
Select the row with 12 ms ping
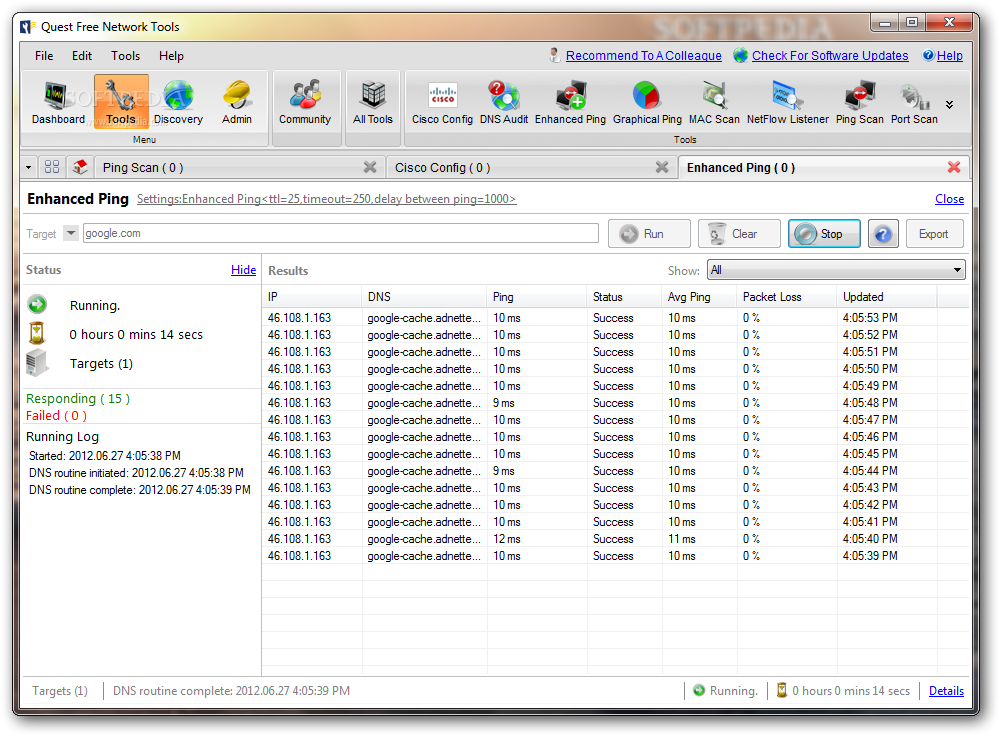pos(615,539)
